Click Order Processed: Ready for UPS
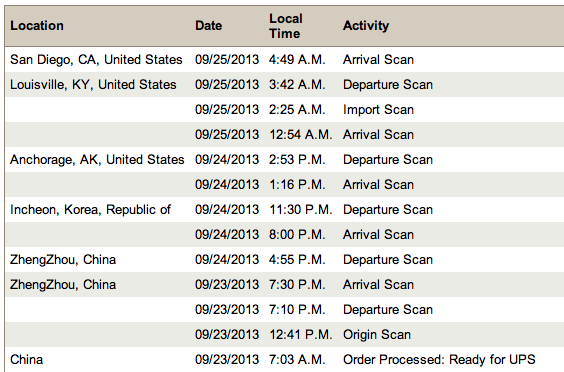Image resolution: width=564 pixels, height=372 pixels. (439, 359)
